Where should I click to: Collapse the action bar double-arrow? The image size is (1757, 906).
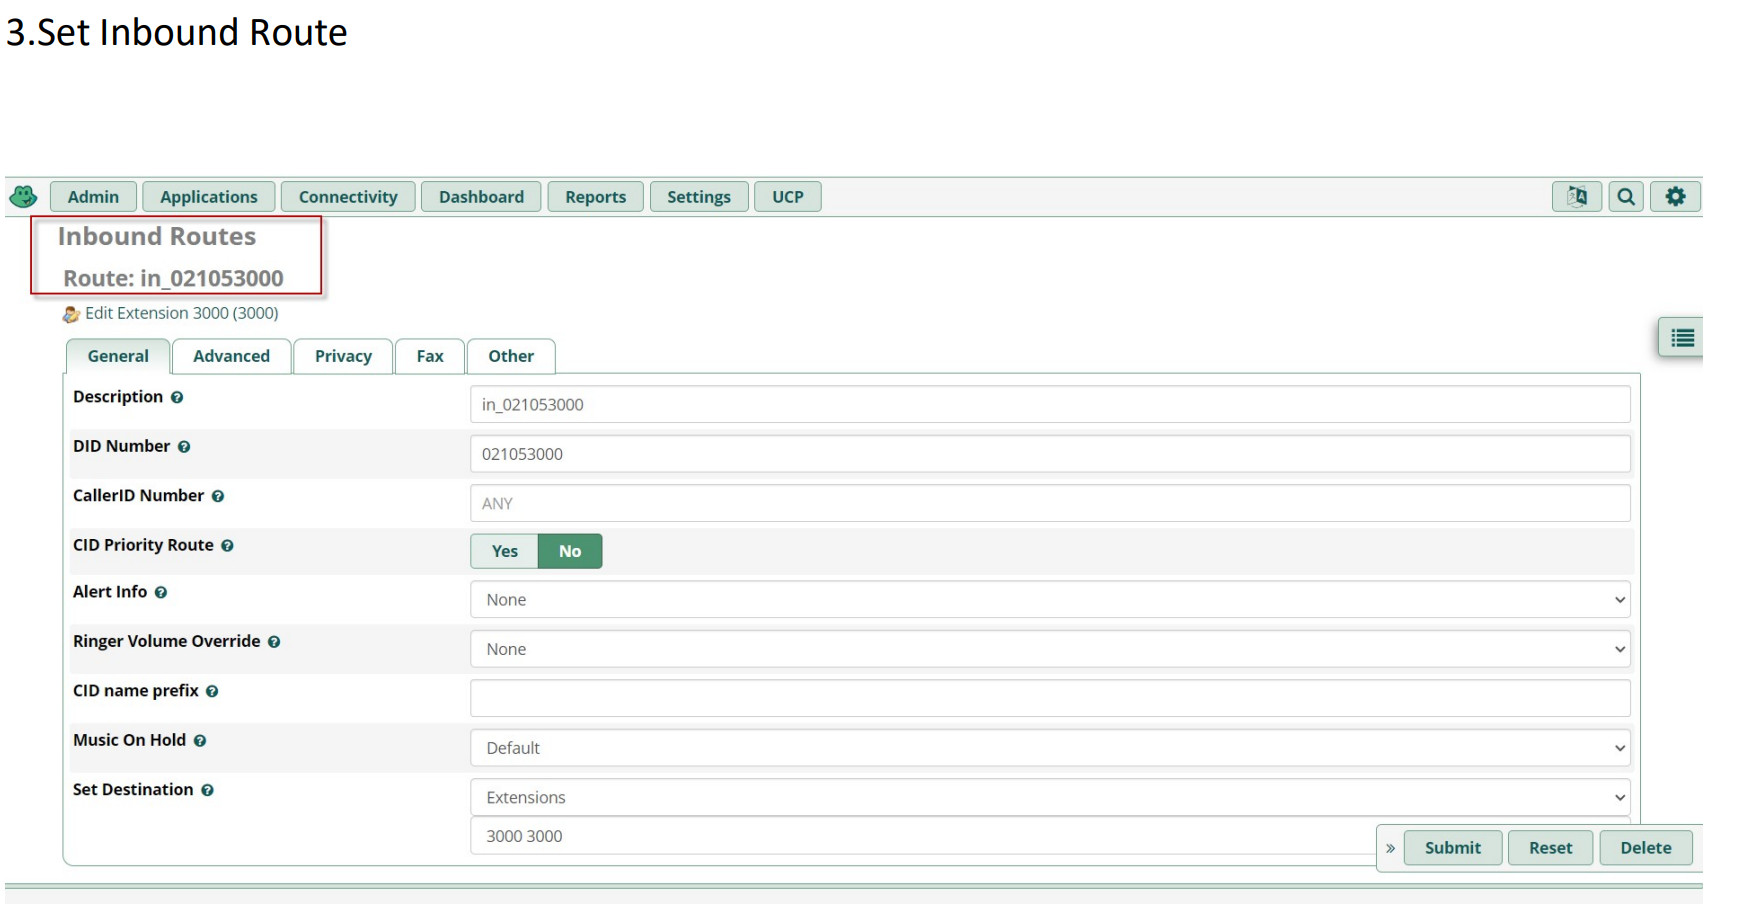[x=1390, y=848]
